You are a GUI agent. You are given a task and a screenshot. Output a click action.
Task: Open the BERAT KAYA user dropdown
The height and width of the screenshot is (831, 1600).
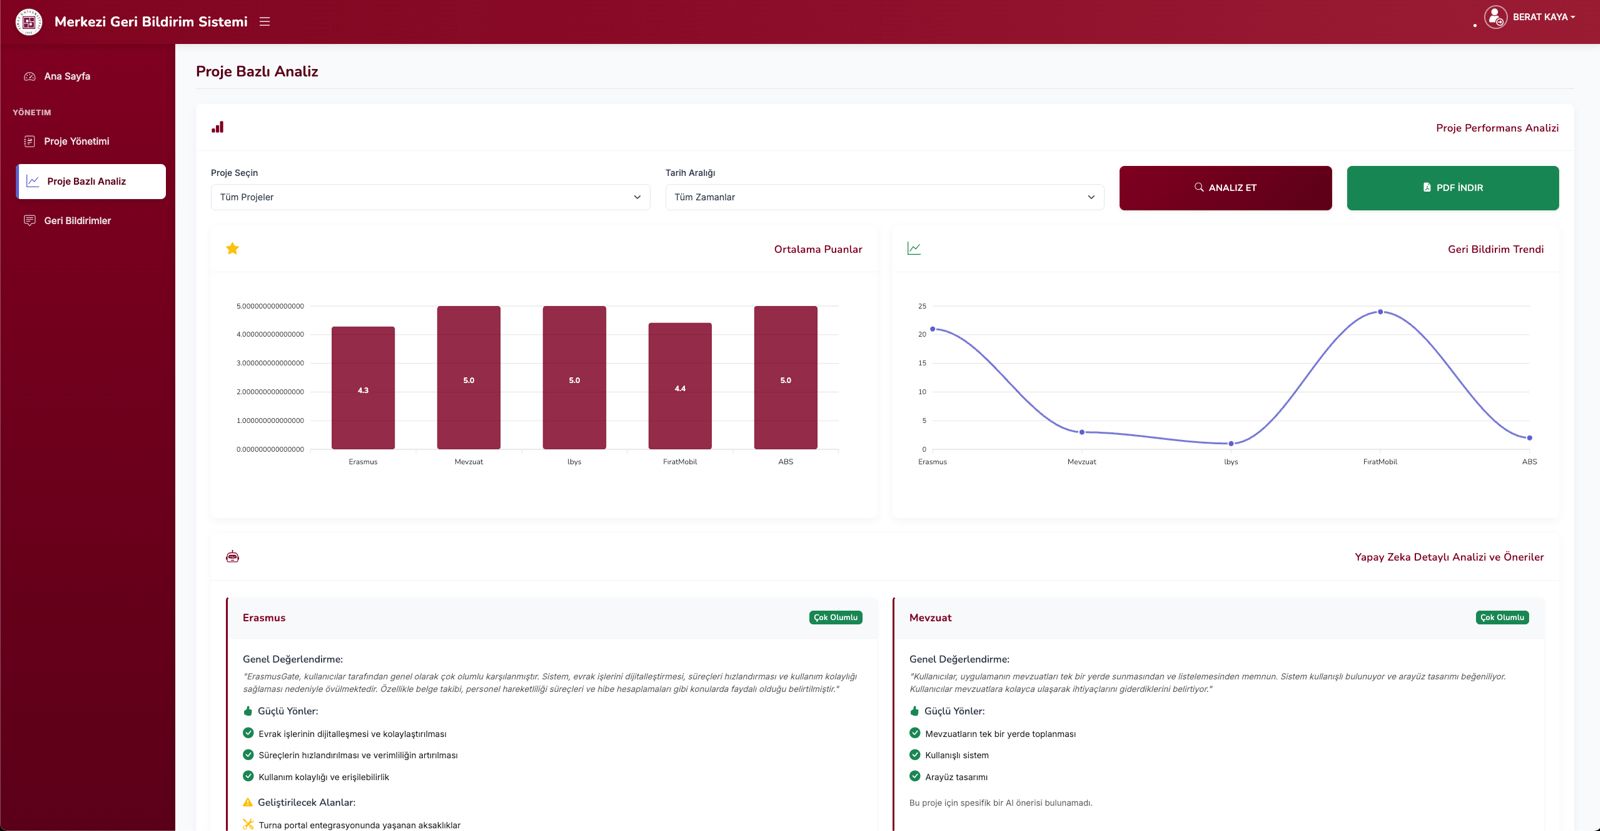pos(1543,17)
